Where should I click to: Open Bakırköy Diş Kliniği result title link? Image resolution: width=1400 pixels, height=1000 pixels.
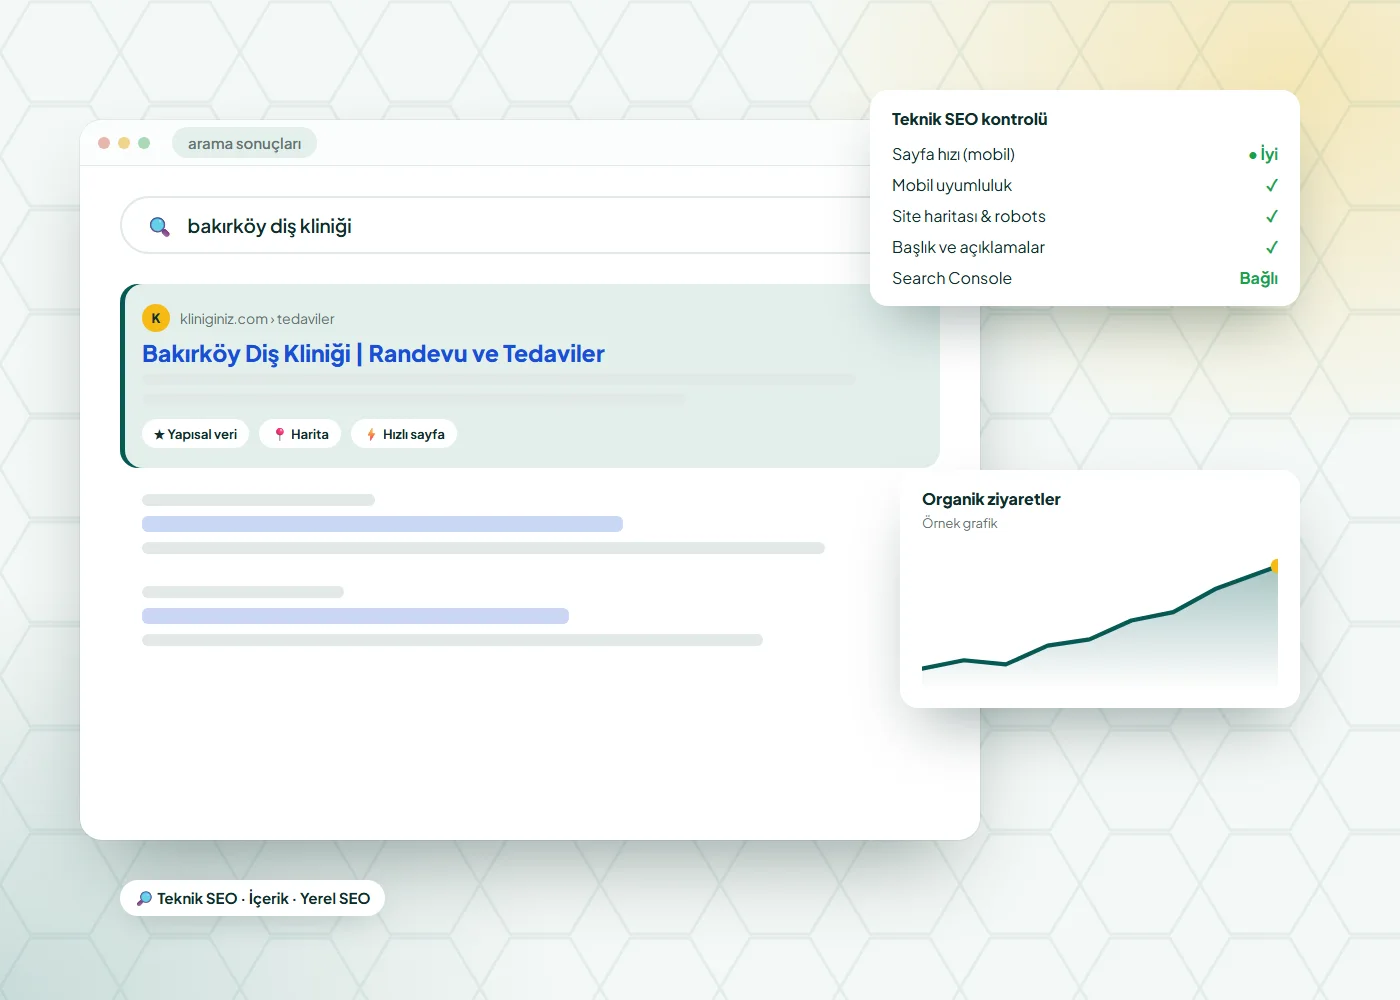pos(373,354)
